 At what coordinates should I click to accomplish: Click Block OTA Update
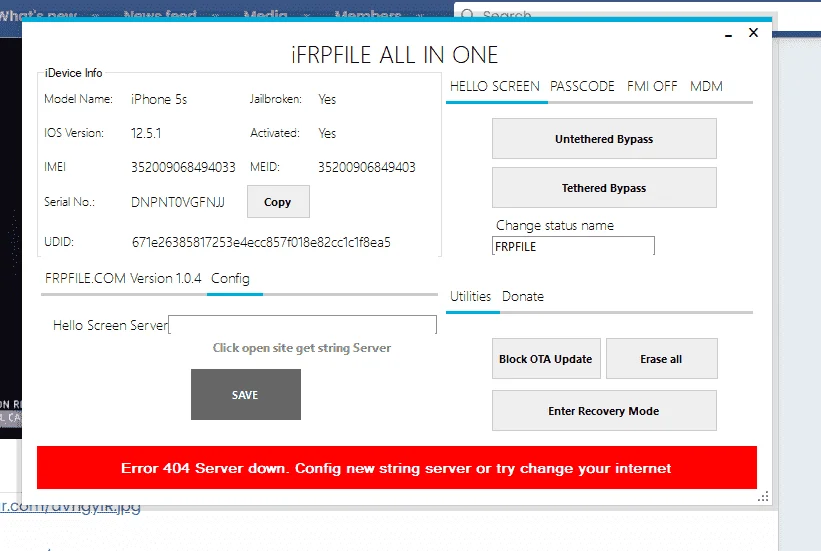(546, 359)
